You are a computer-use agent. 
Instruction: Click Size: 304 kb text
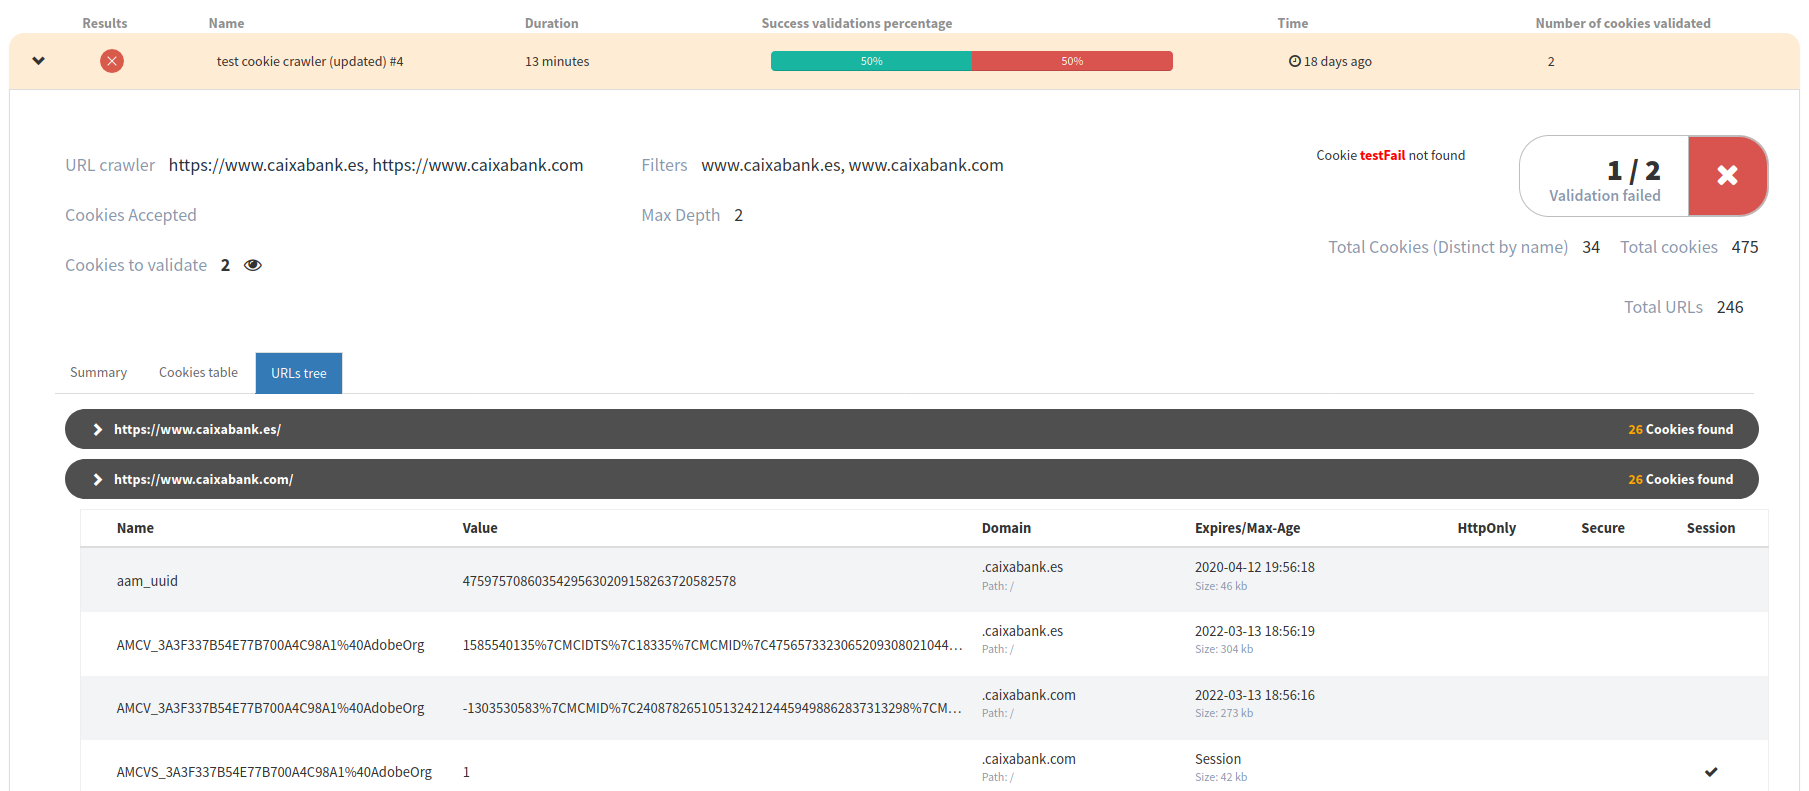[x=1223, y=649]
